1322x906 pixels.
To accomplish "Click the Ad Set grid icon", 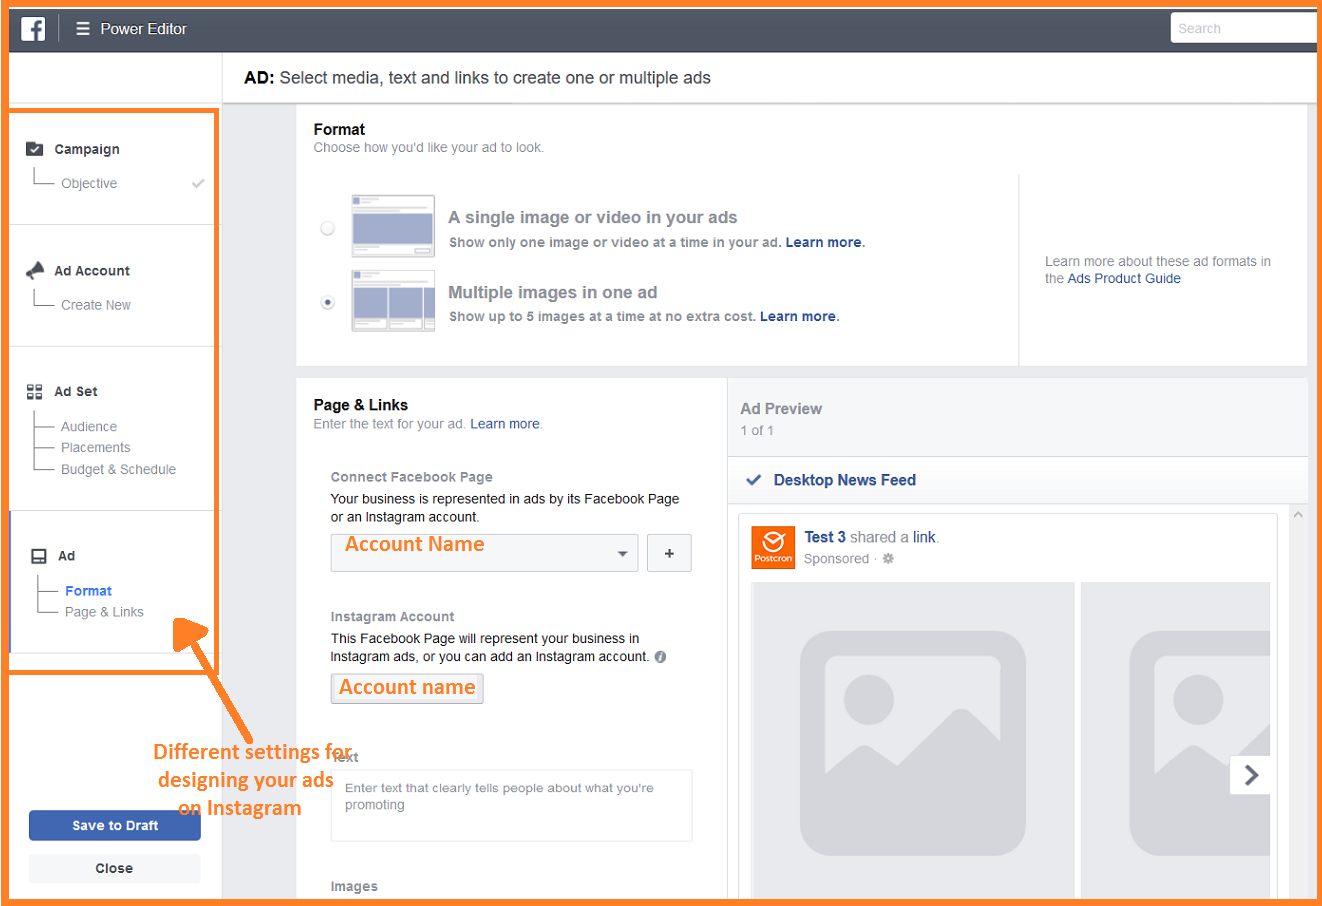I will (x=35, y=392).
